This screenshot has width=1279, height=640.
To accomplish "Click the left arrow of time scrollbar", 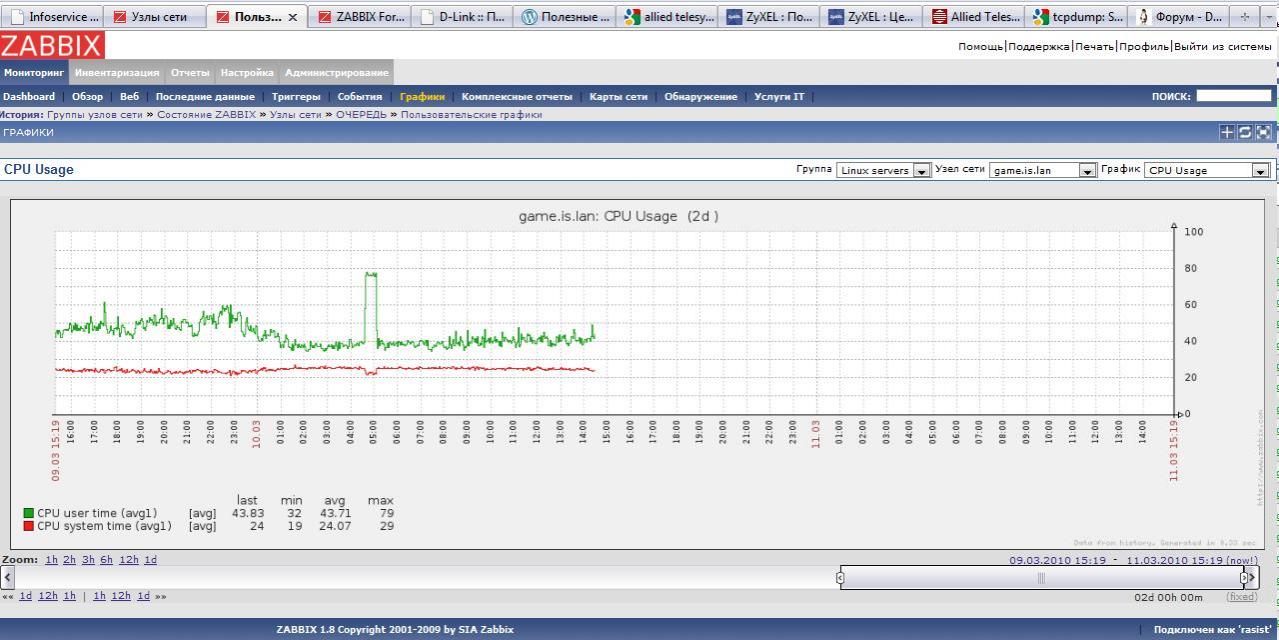I will click(8, 577).
